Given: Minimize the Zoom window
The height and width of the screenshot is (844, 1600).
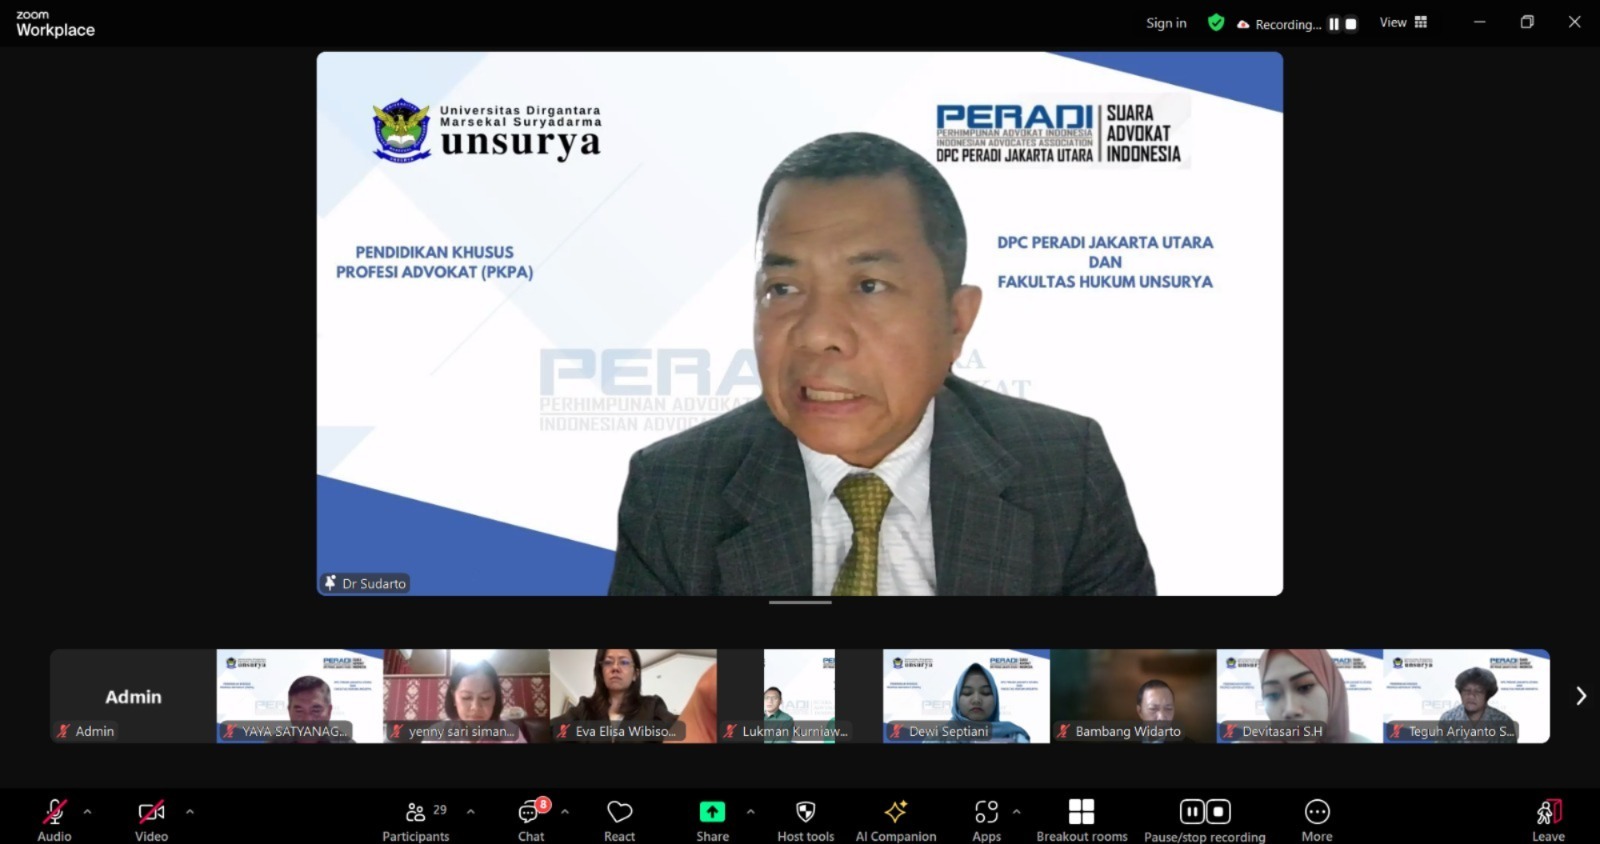Looking at the screenshot, I should pos(1480,22).
